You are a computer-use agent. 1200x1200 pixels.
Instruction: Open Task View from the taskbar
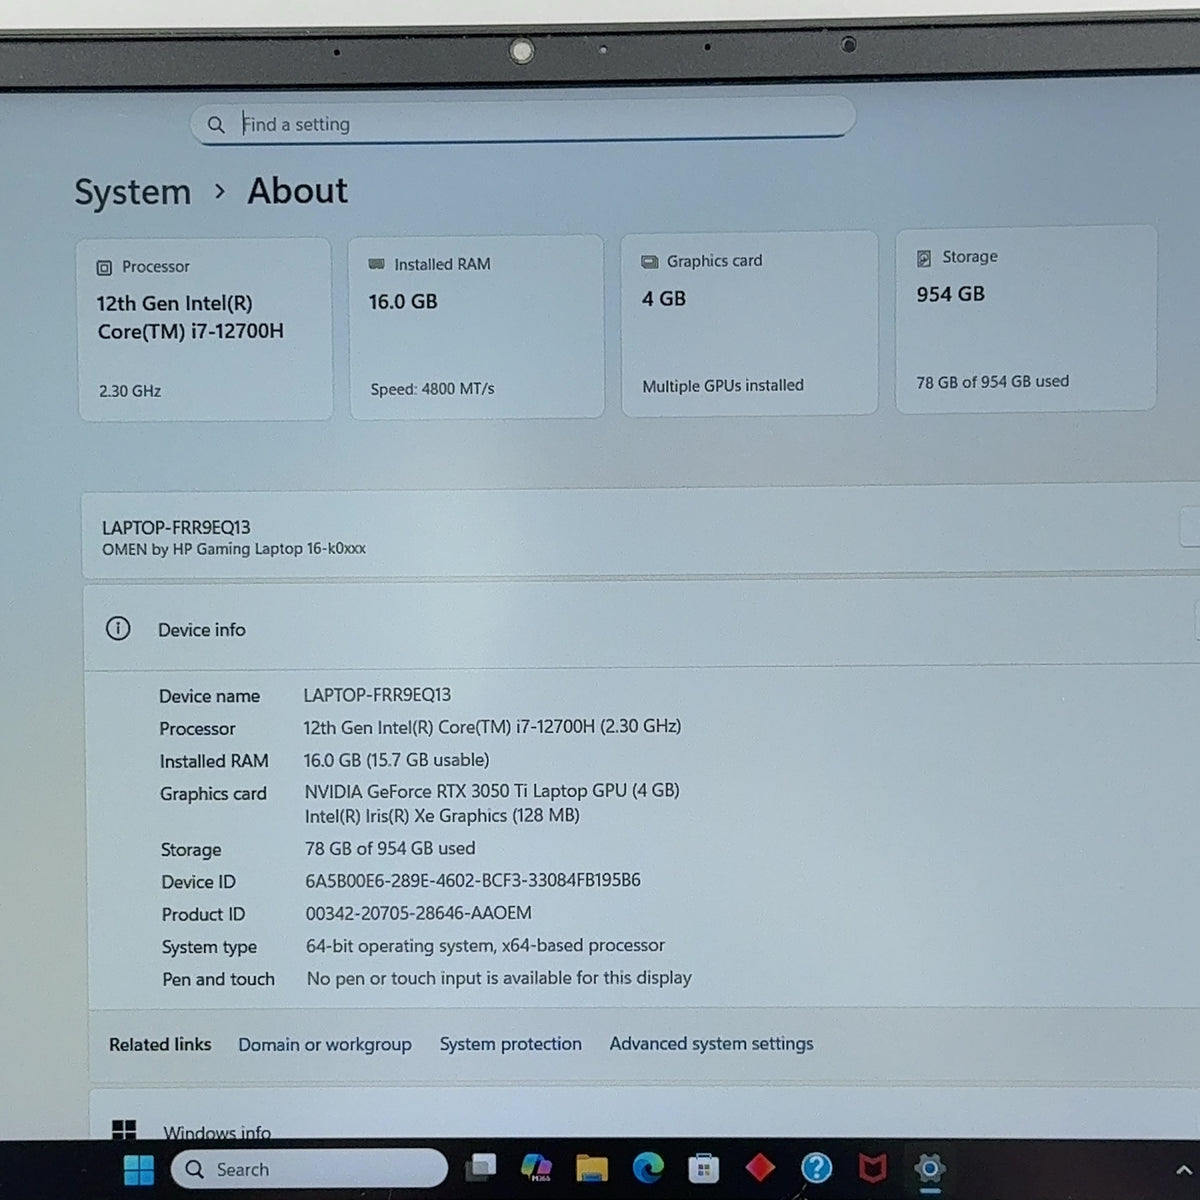pos(482,1168)
